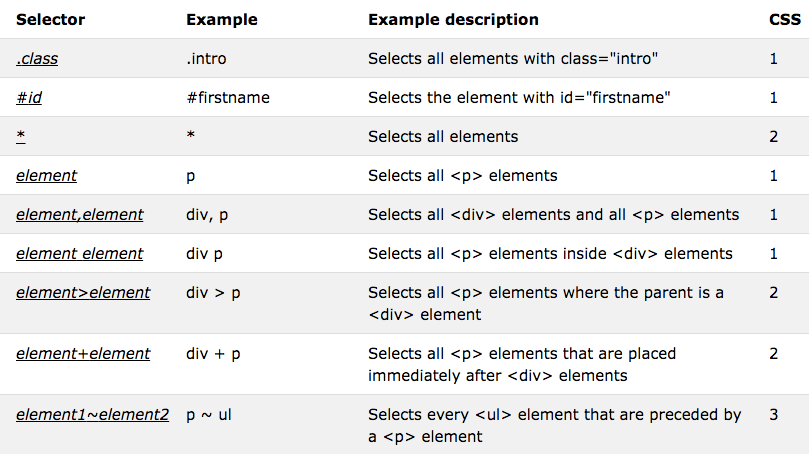This screenshot has height=454, width=809.
Task: Click the CSS version '3' cell
Action: 773,415
